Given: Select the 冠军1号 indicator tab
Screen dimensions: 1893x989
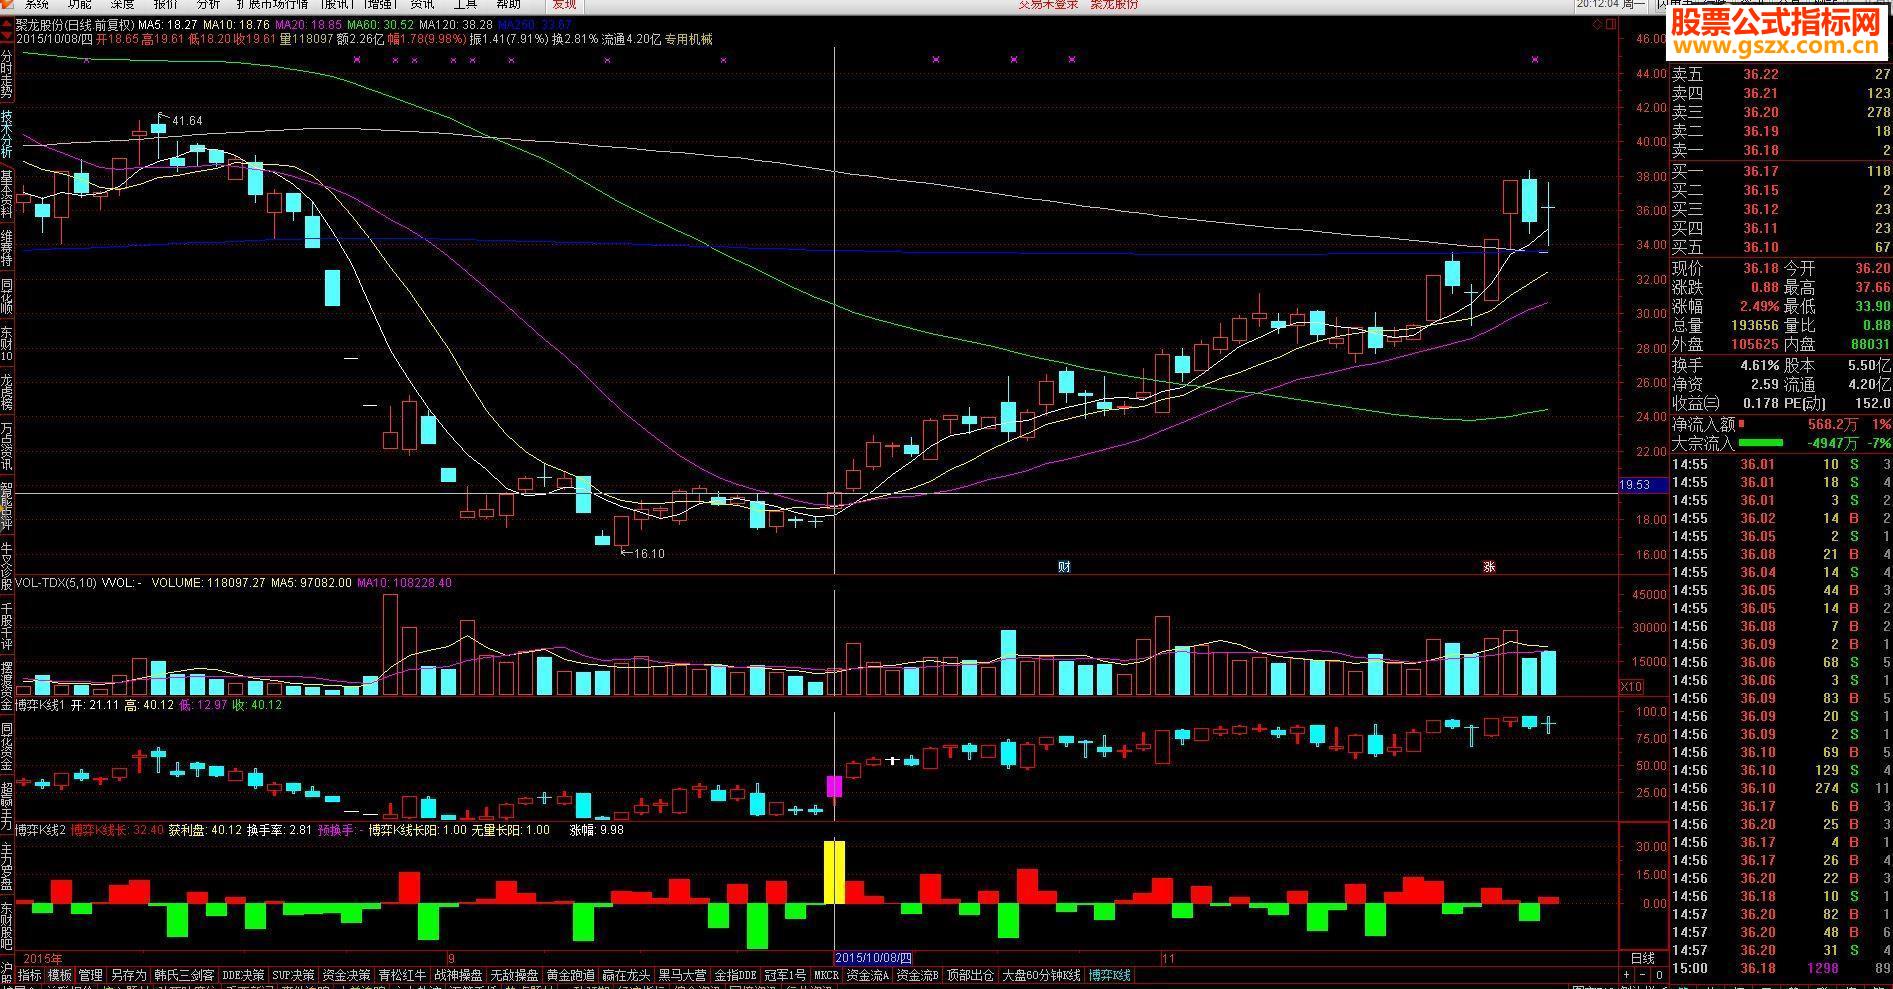Looking at the screenshot, I should (x=785, y=975).
